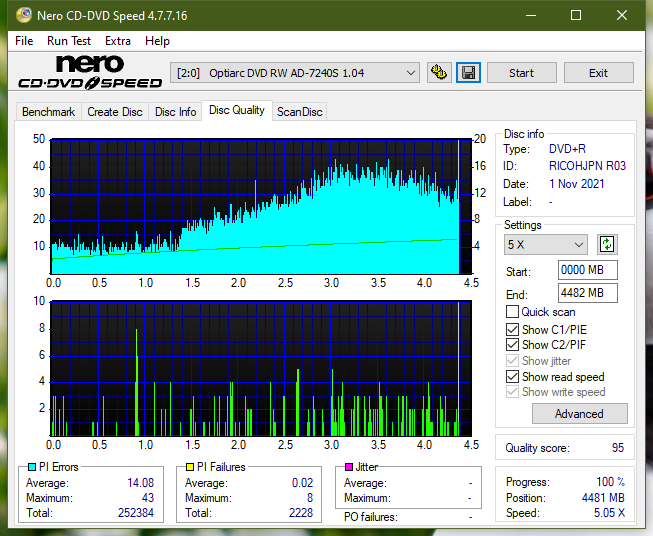Click PI Failures average 0.02
653x536 pixels.
click(x=302, y=482)
